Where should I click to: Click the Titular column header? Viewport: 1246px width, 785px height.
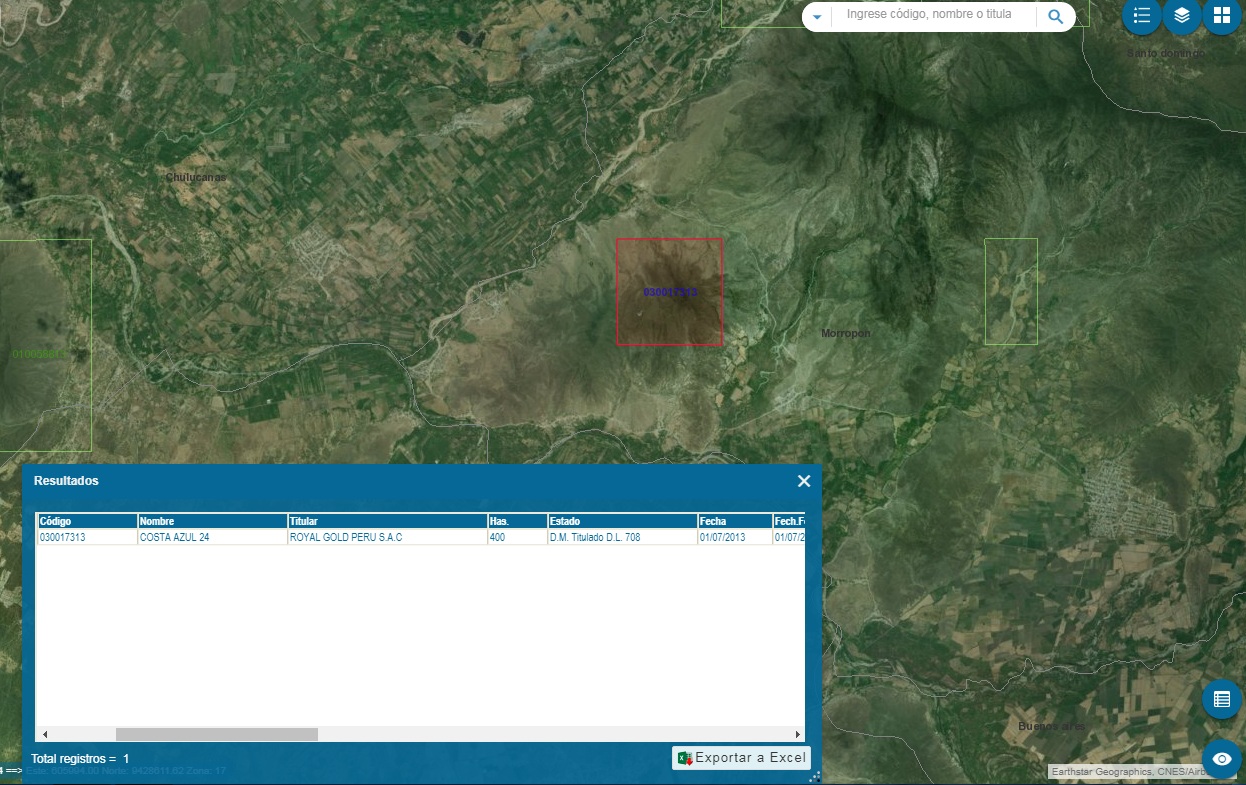pyautogui.click(x=386, y=521)
